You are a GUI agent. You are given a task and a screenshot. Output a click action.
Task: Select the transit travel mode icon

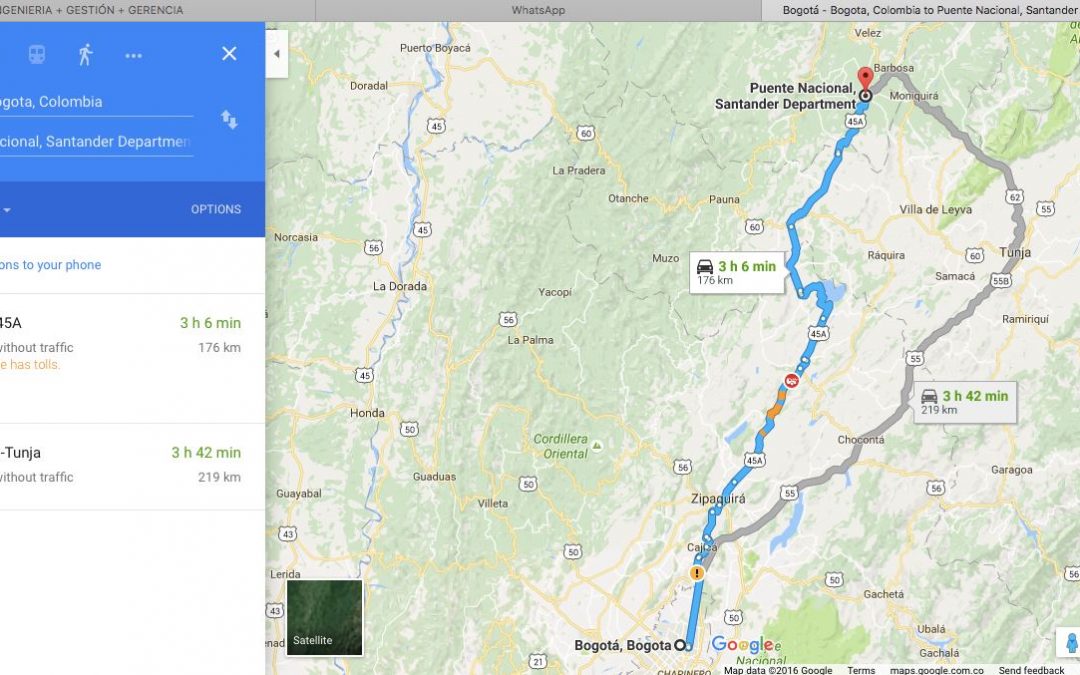coord(37,54)
